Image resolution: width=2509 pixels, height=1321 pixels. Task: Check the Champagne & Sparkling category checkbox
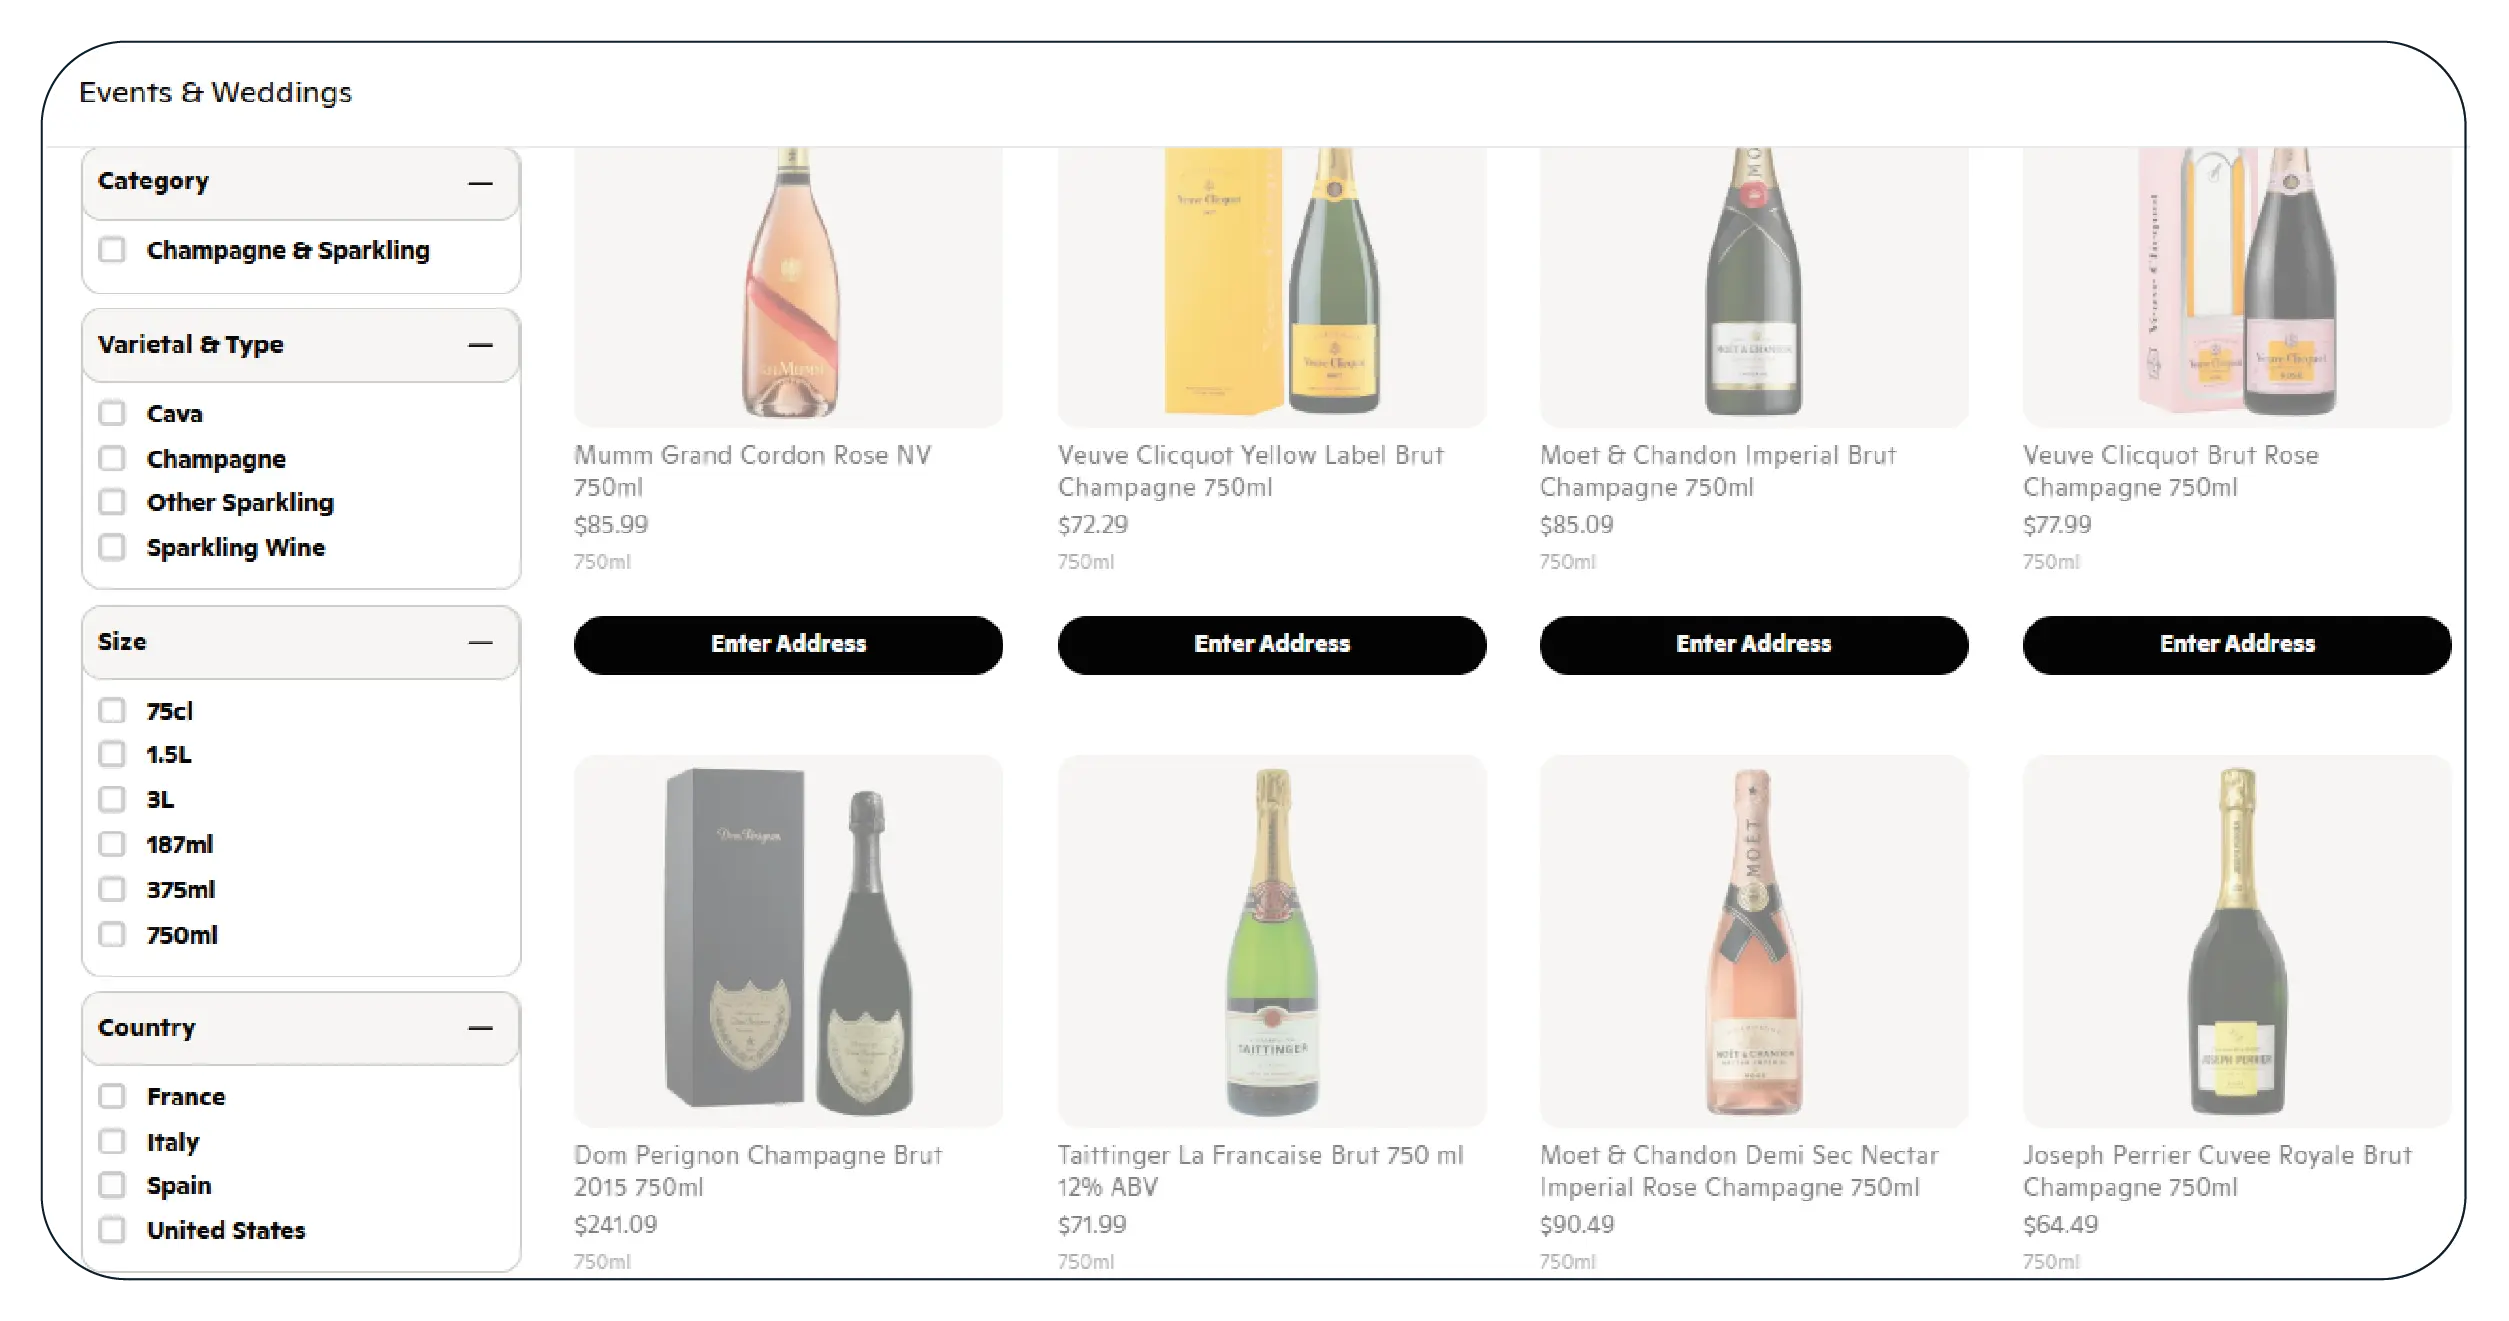point(112,250)
